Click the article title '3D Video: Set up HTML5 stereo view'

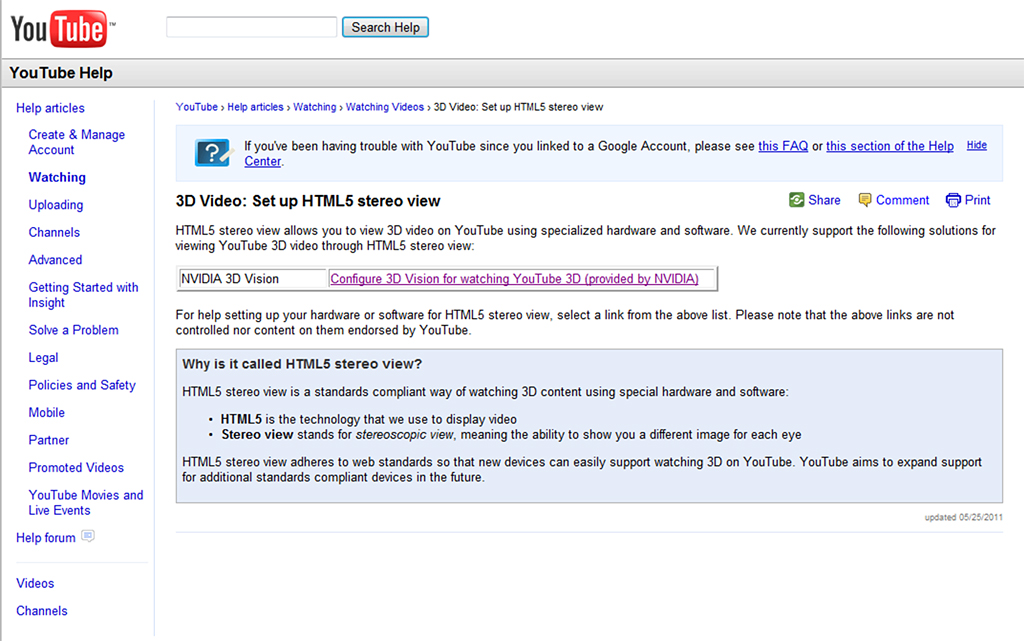[308, 201]
